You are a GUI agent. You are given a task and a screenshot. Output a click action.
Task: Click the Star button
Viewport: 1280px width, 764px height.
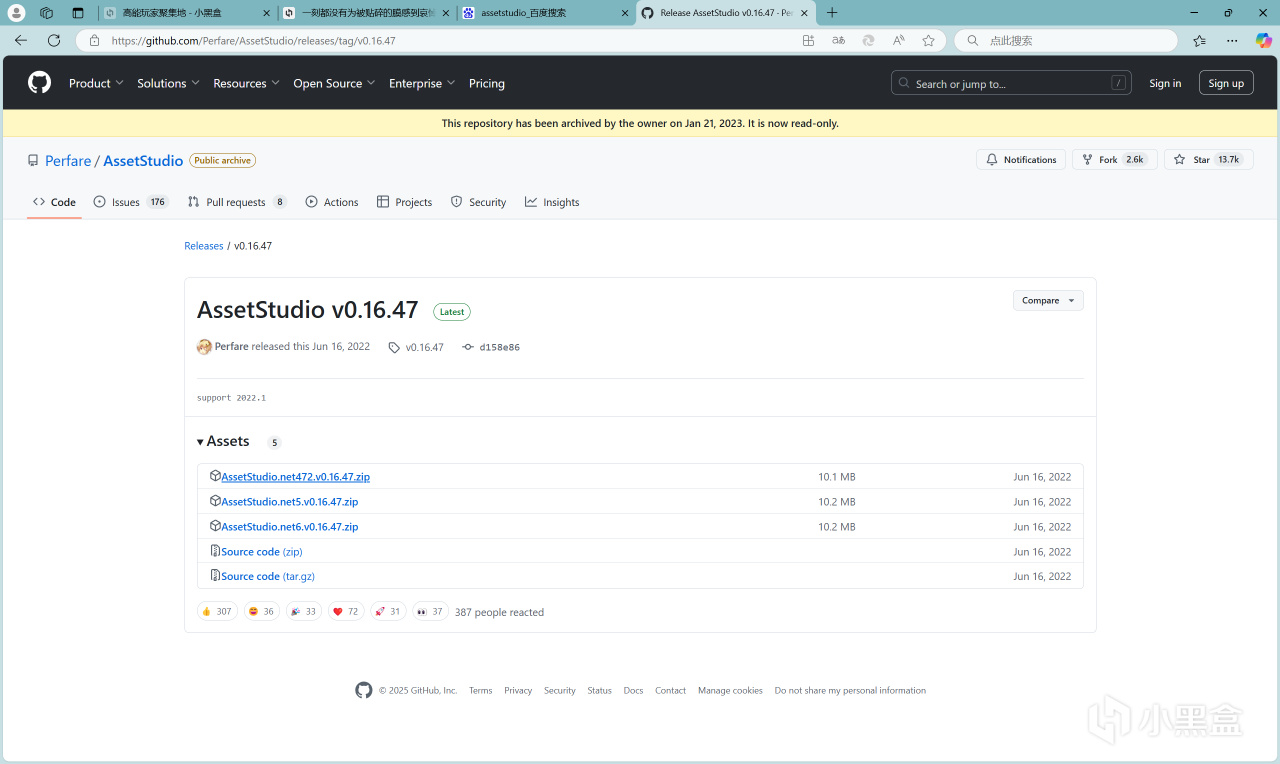click(1209, 160)
